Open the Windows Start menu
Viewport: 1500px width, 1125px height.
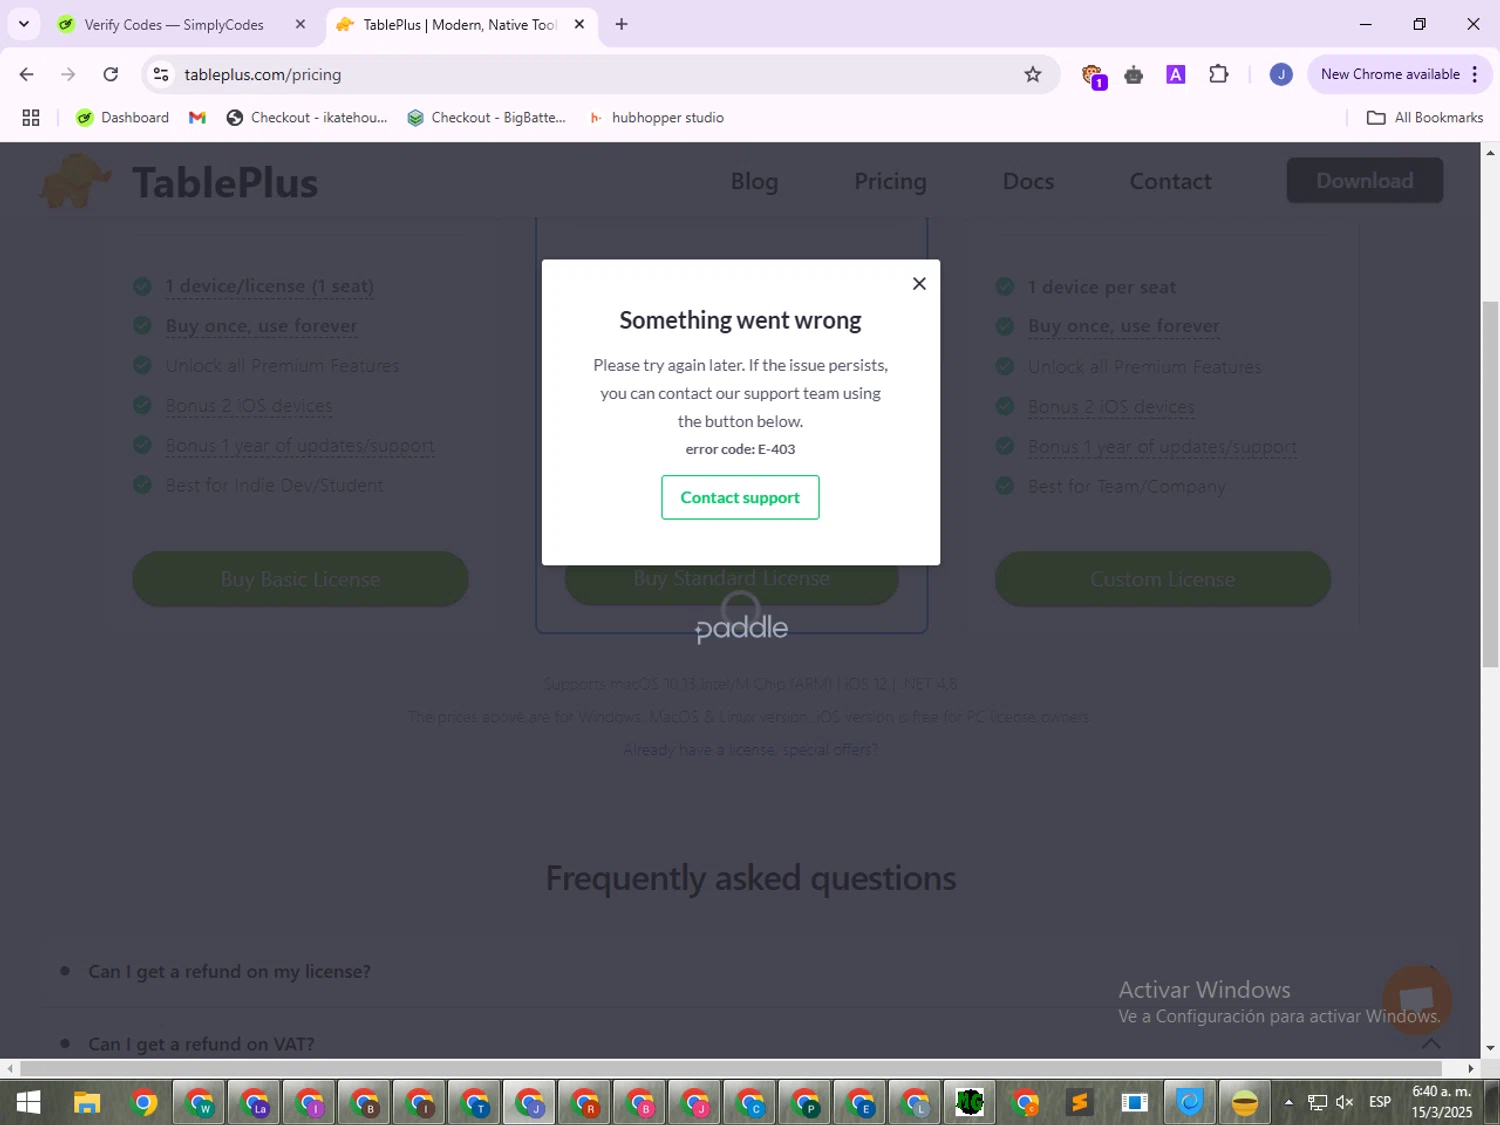(x=28, y=1102)
